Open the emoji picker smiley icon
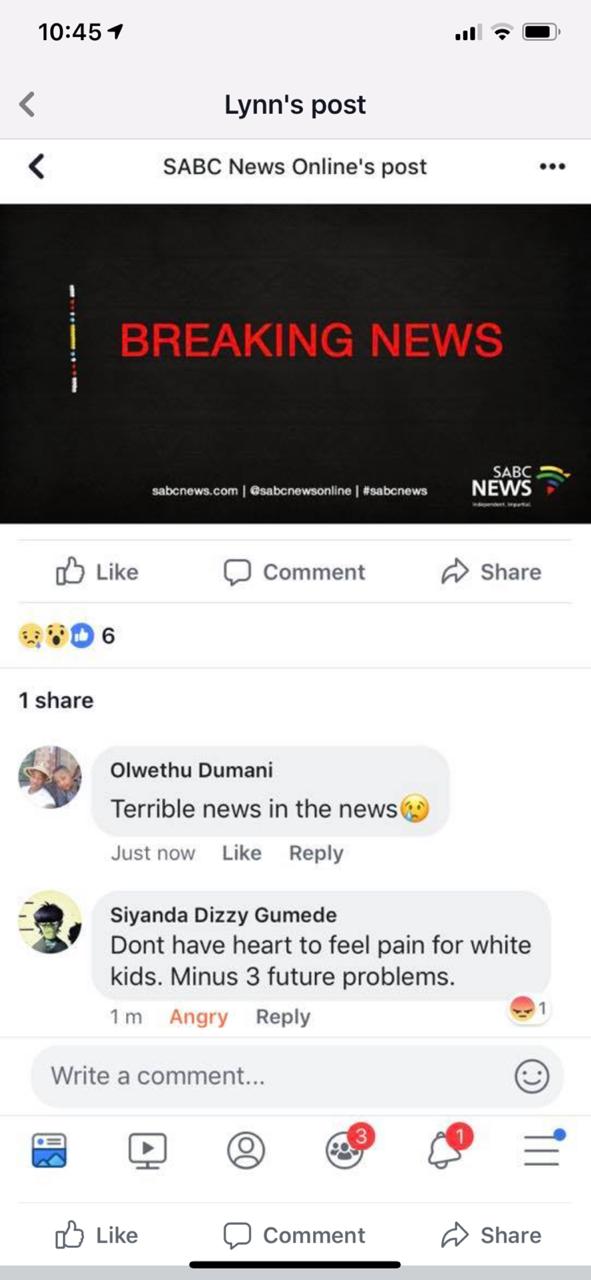Screen dimensions: 591x1280 coord(532,1077)
